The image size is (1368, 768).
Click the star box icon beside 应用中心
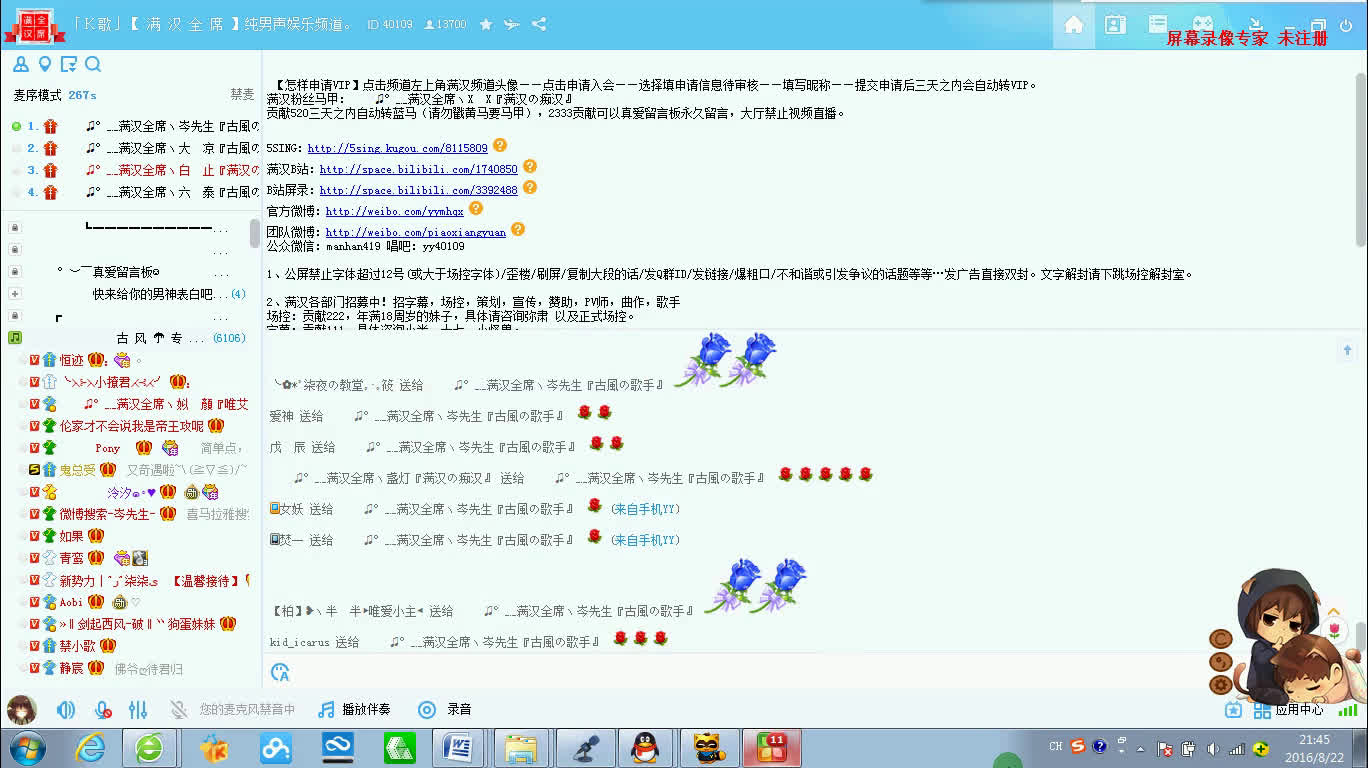[x=1234, y=710]
